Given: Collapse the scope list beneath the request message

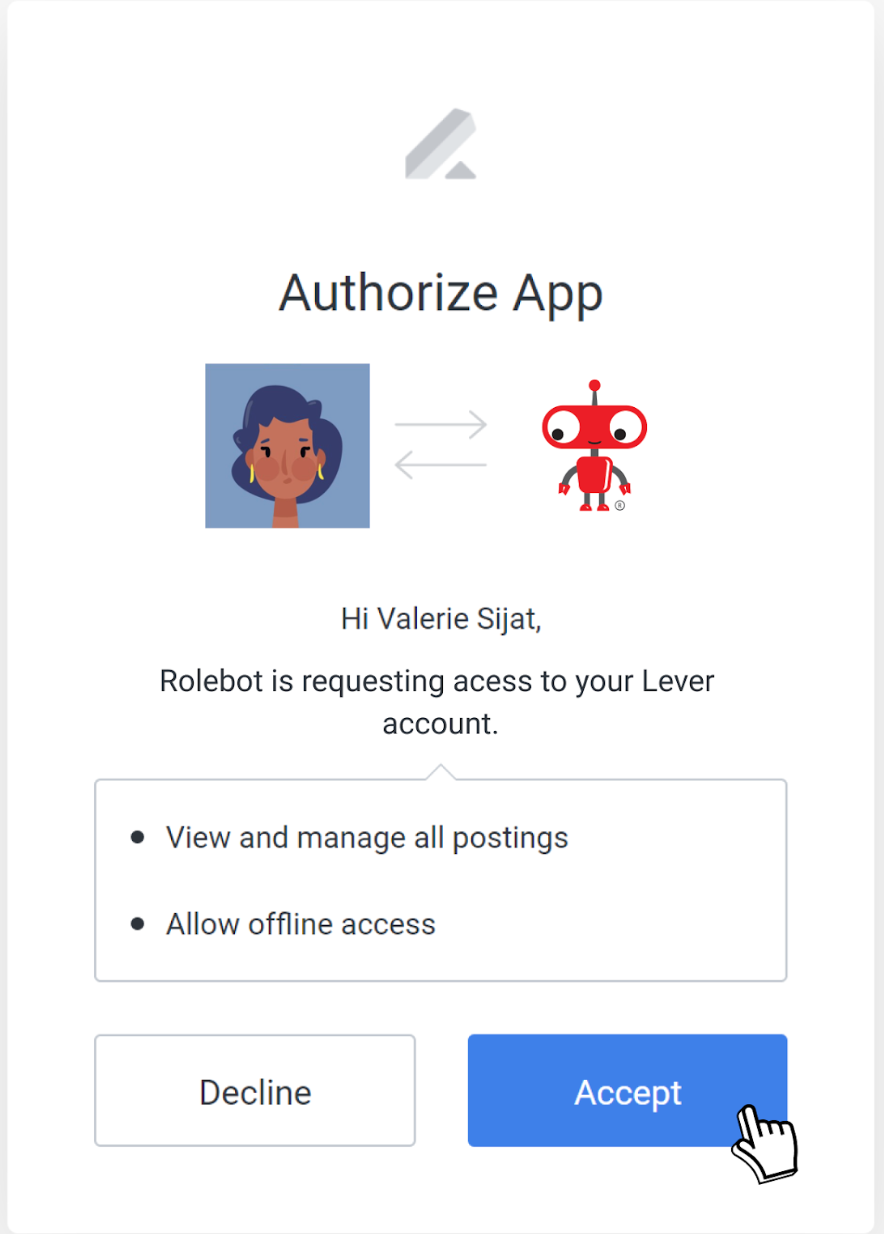Looking at the screenshot, I should coord(440,880).
